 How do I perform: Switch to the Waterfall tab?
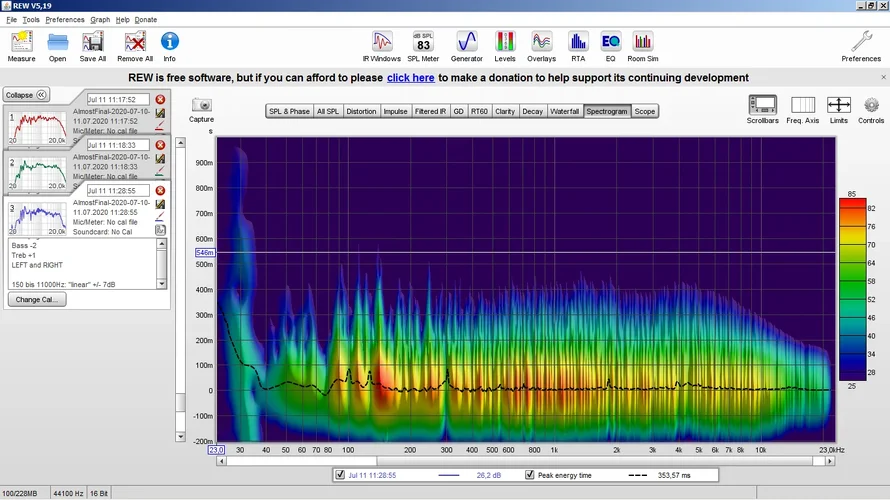pyautogui.click(x=564, y=111)
